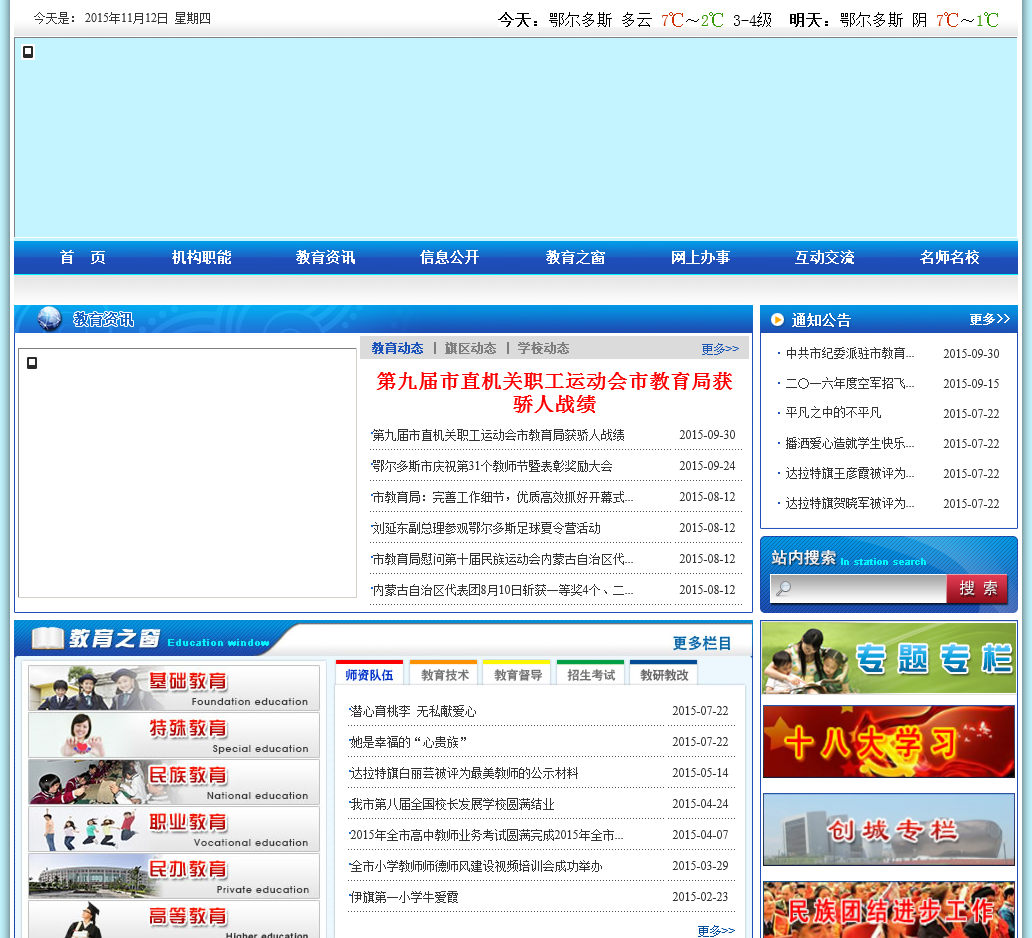
Task: Open article 潜心育桃李 无私献爱心
Action: (413, 711)
